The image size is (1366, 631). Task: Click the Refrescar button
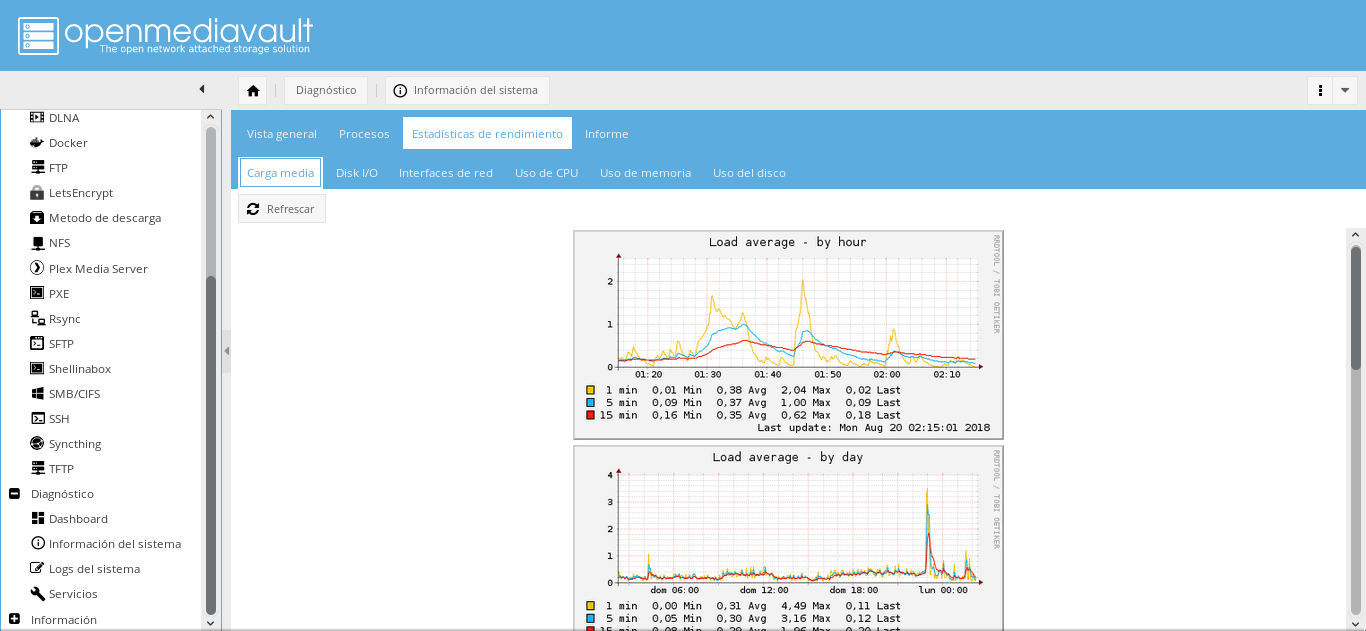pyautogui.click(x=282, y=209)
